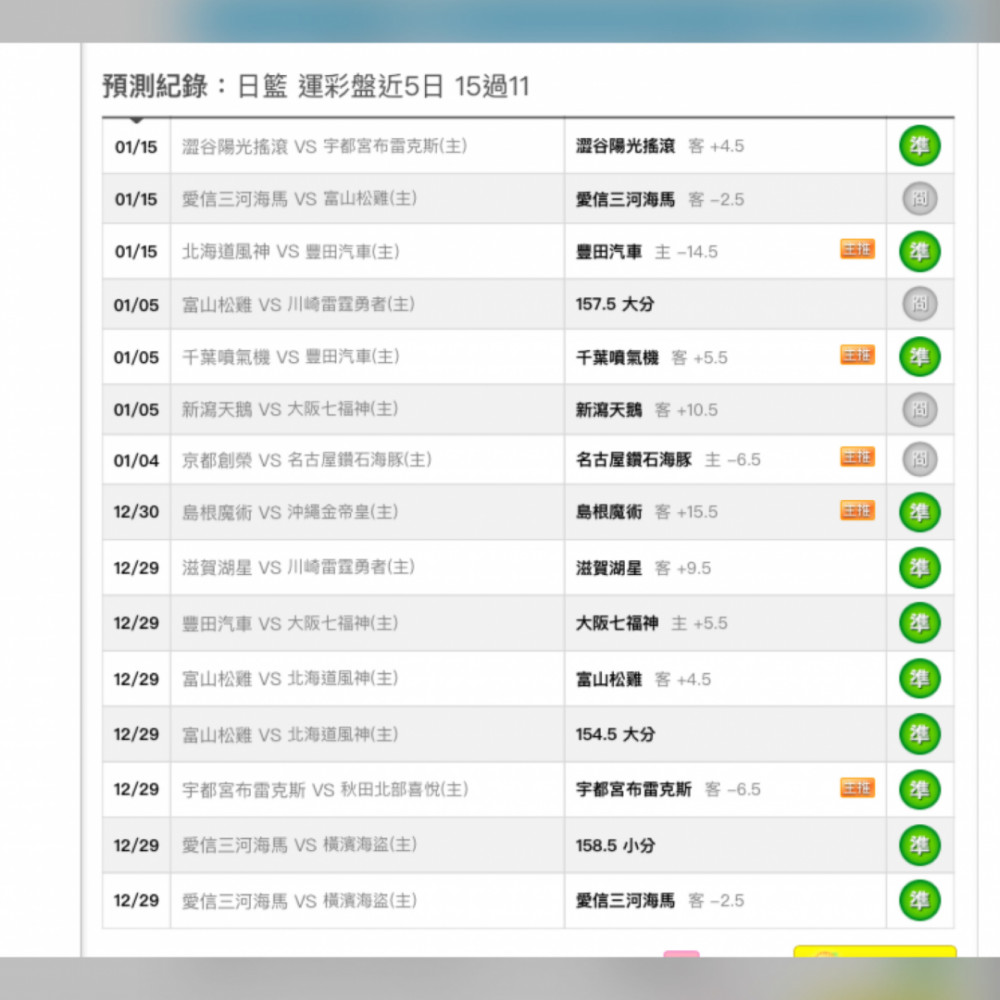Click the pick 名古屋鑽石海豚 主 -6.5
This screenshot has width=1000, height=1000.
[x=668, y=460]
